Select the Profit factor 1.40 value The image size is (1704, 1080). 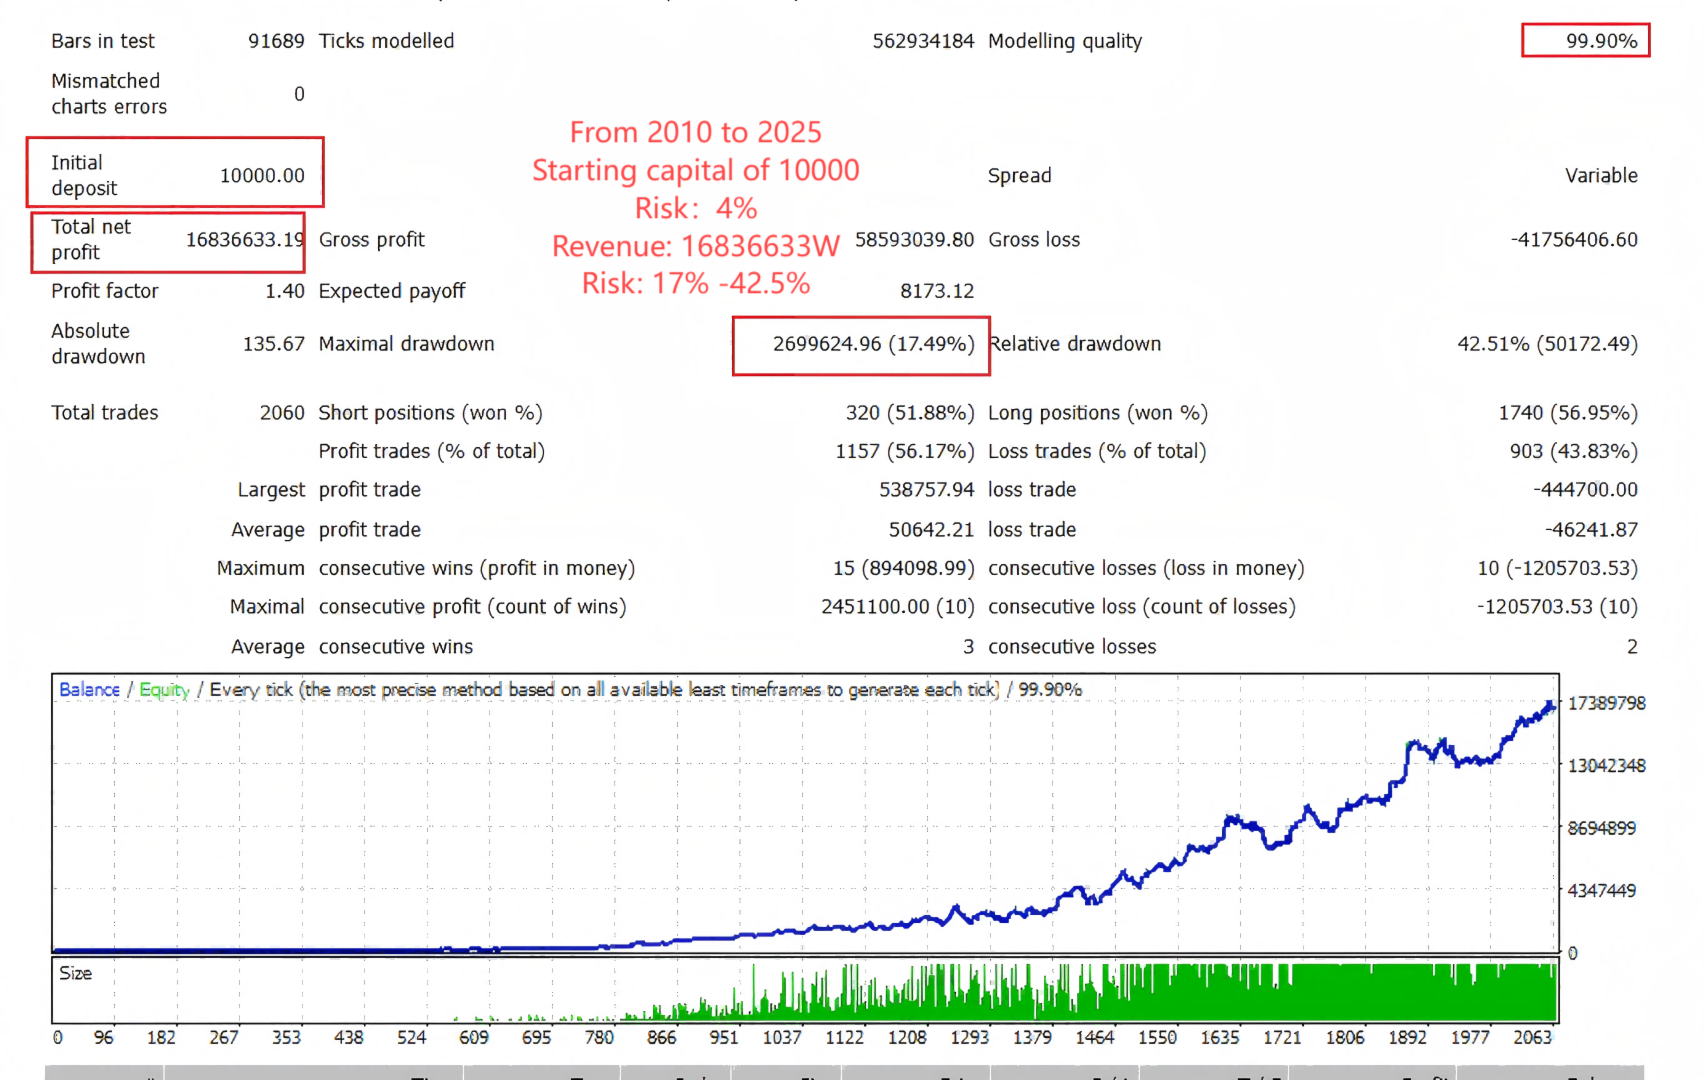pos(284,291)
